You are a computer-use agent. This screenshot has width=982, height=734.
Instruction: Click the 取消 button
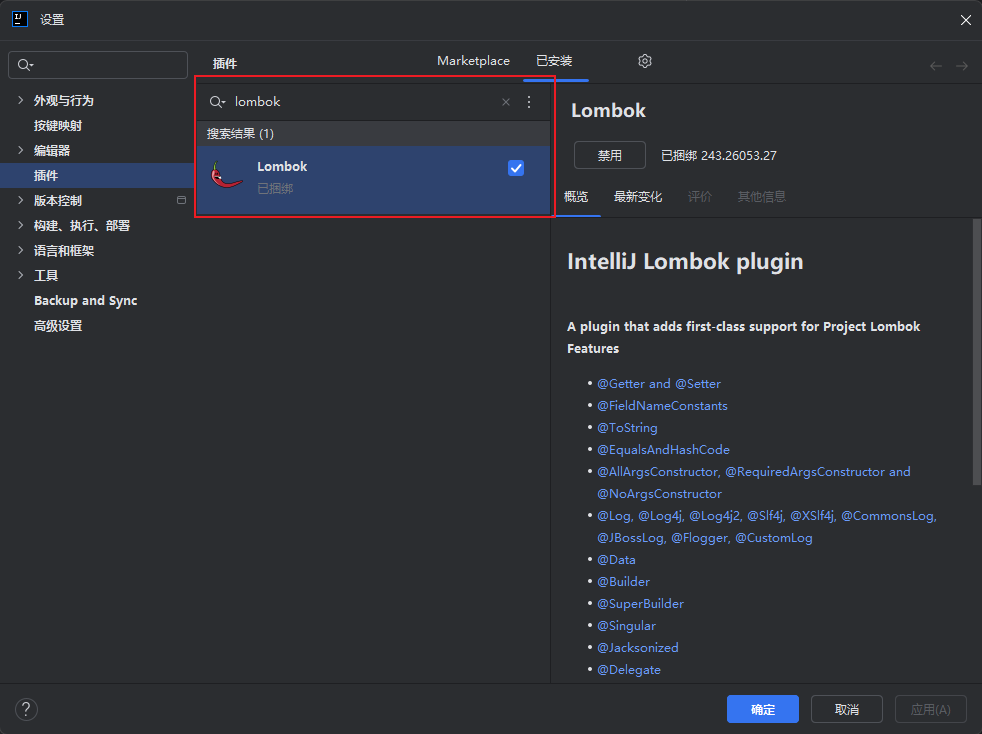point(846,709)
